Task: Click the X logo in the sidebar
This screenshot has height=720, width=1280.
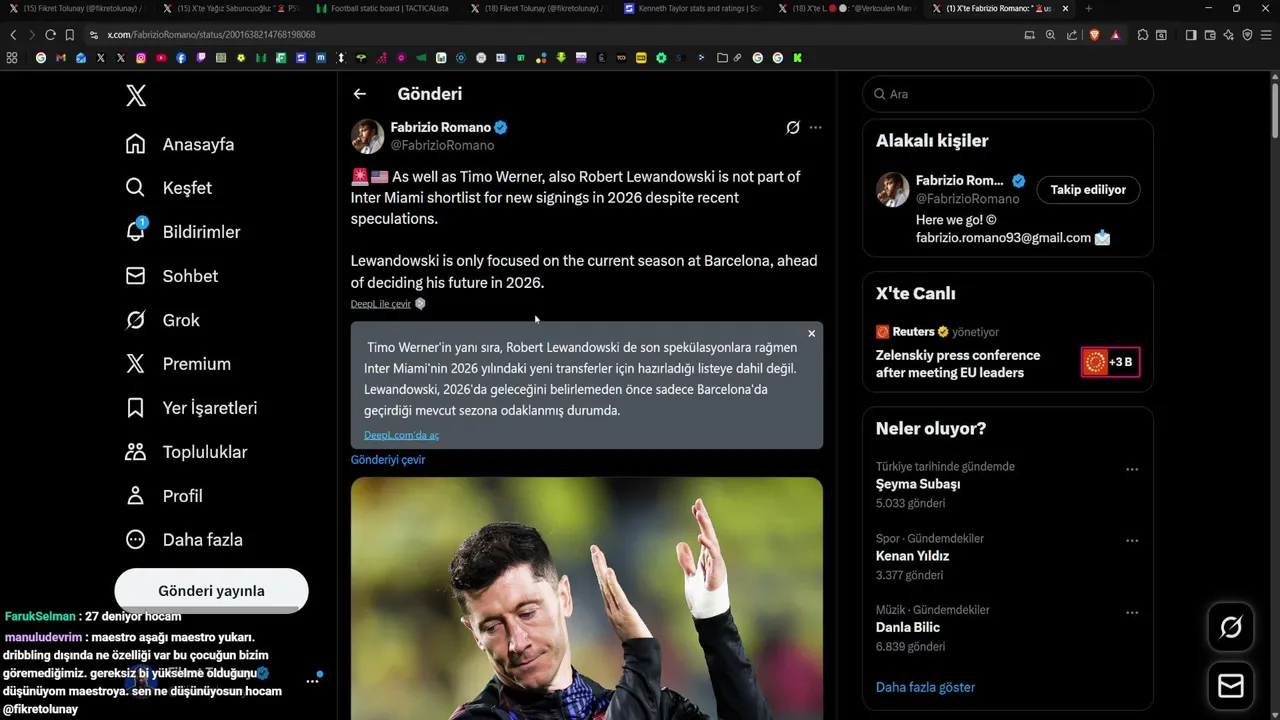Action: 136,96
